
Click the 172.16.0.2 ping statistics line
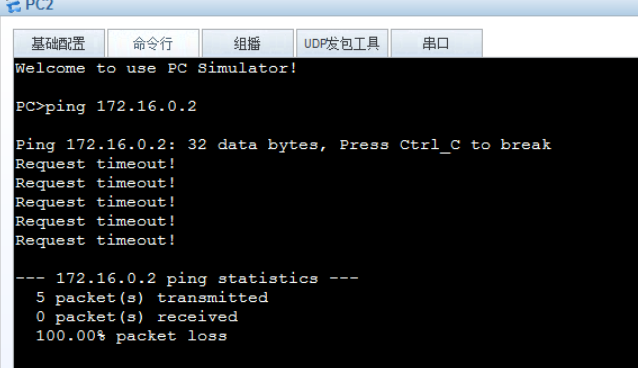tap(187, 279)
